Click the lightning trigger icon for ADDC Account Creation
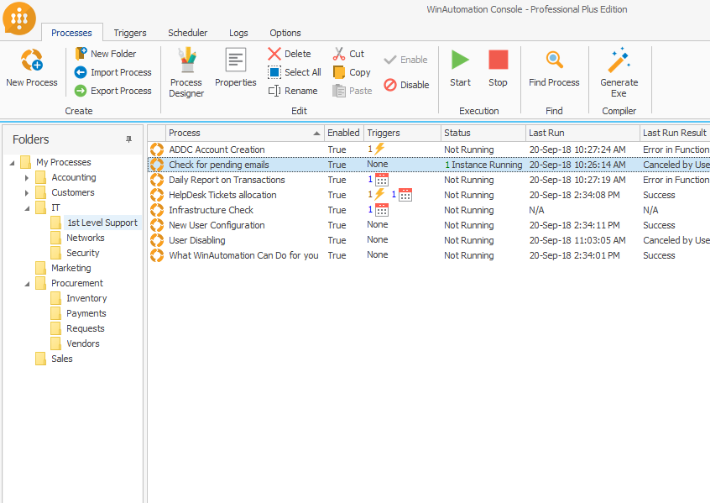The height and width of the screenshot is (503, 710). [x=379, y=149]
